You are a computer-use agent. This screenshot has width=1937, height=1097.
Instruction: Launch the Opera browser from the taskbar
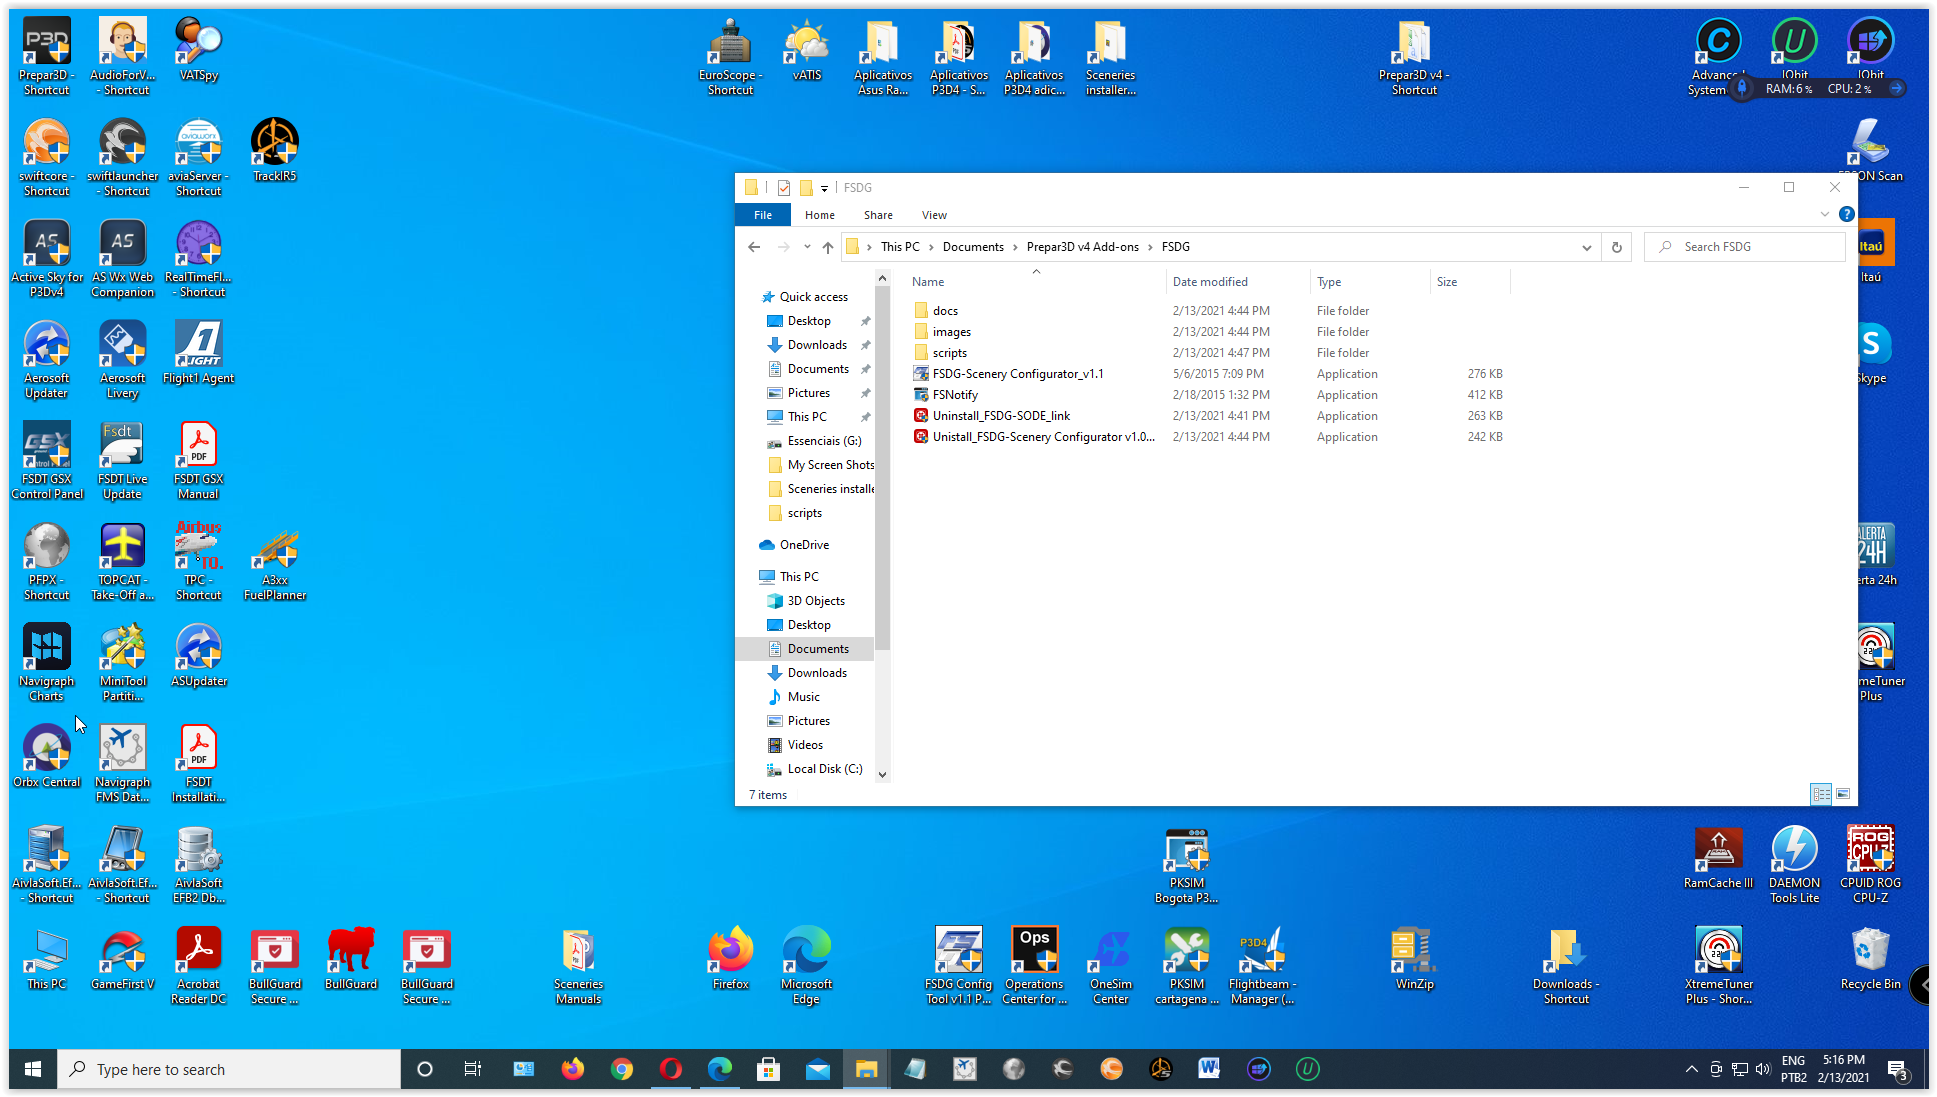670,1069
